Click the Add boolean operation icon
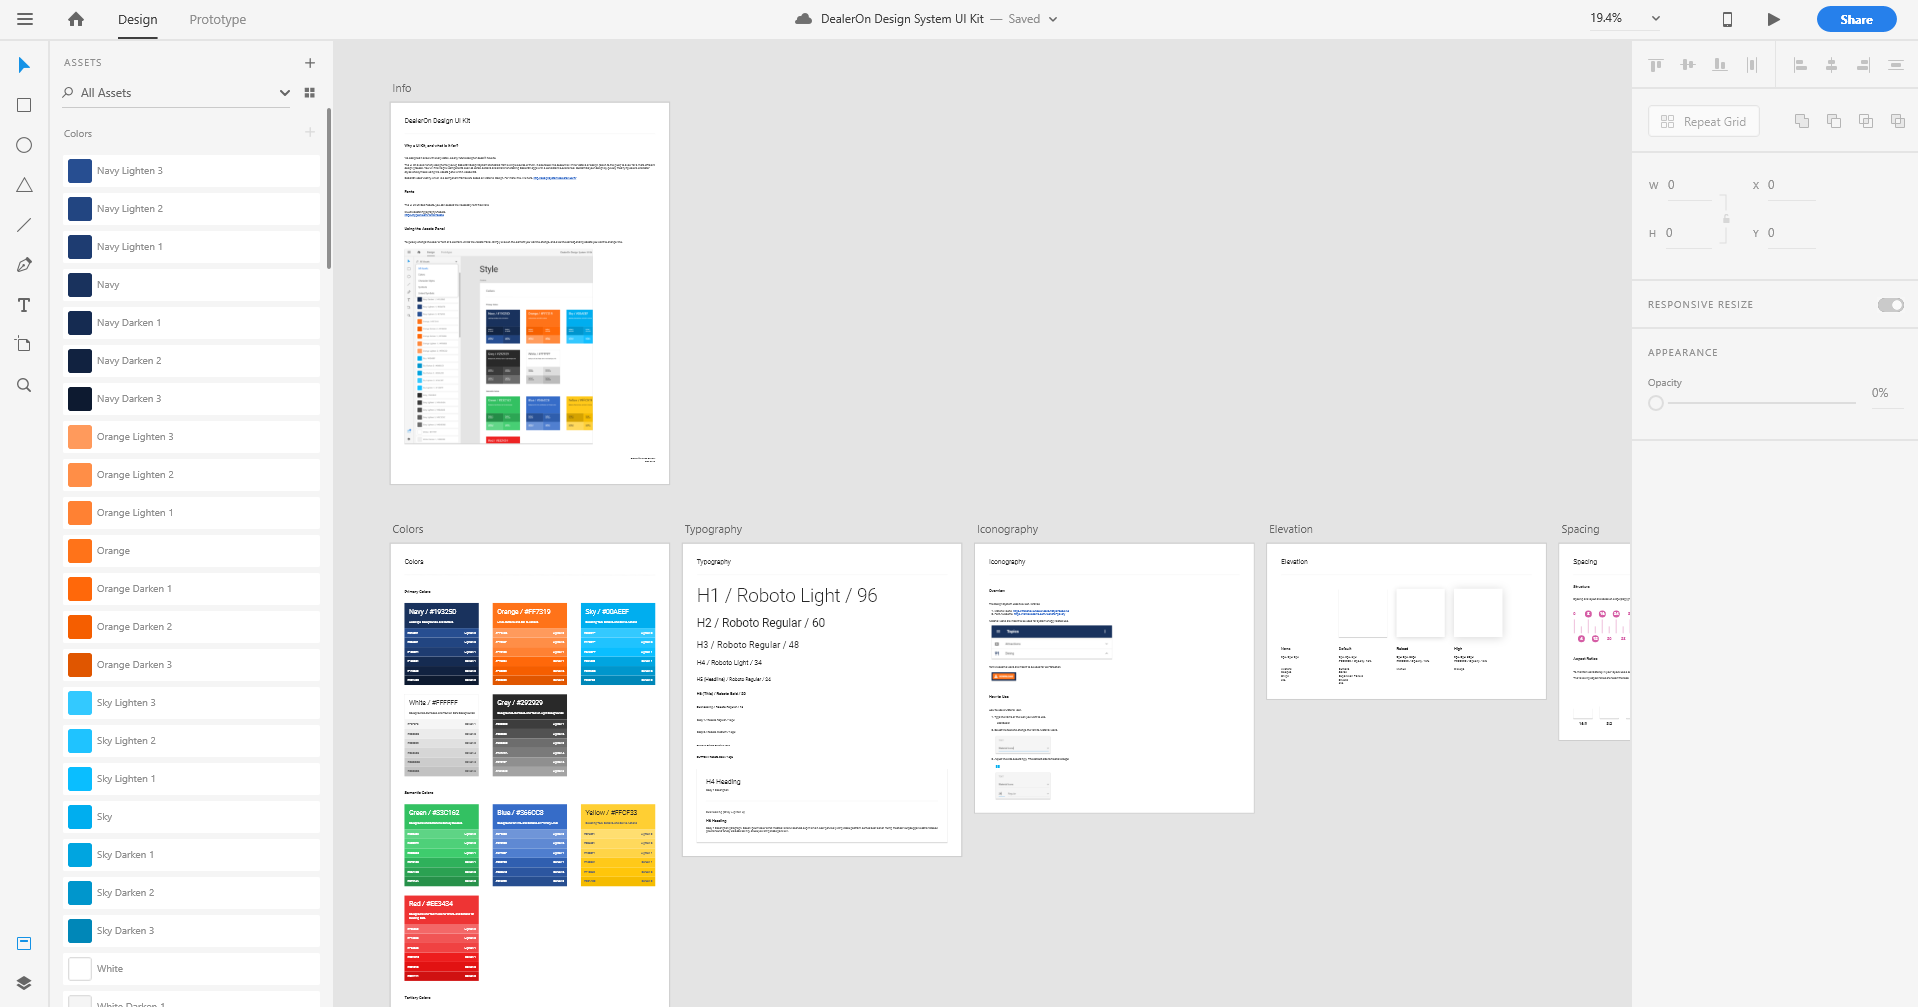The width and height of the screenshot is (1918, 1007). tap(1802, 121)
